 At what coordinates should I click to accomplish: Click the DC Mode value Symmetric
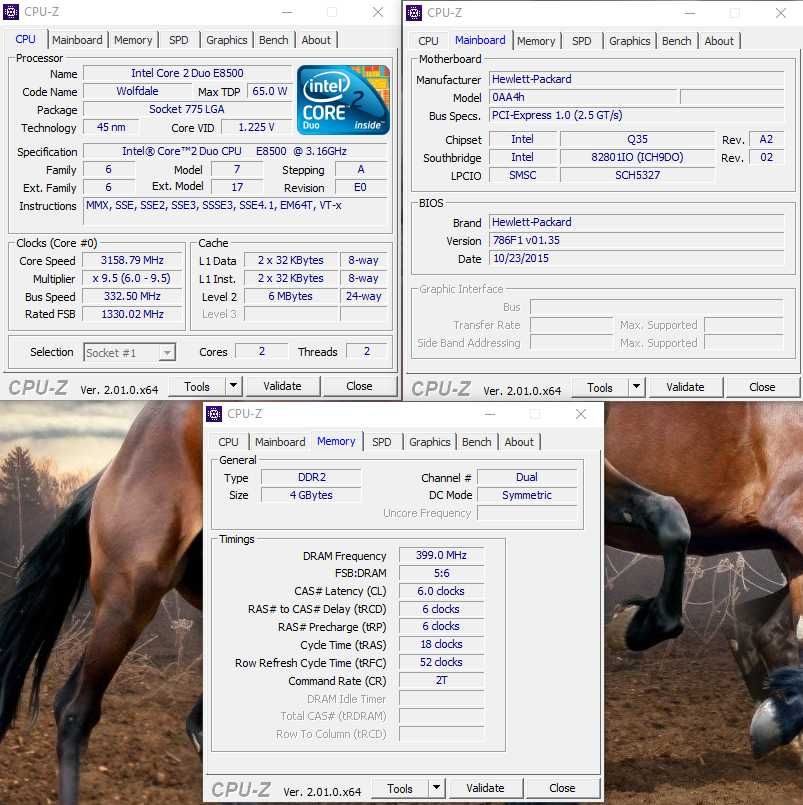tap(527, 495)
